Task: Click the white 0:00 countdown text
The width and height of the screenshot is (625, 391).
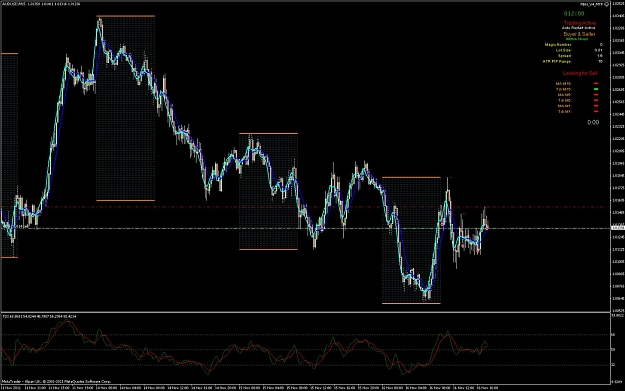Action: click(593, 122)
